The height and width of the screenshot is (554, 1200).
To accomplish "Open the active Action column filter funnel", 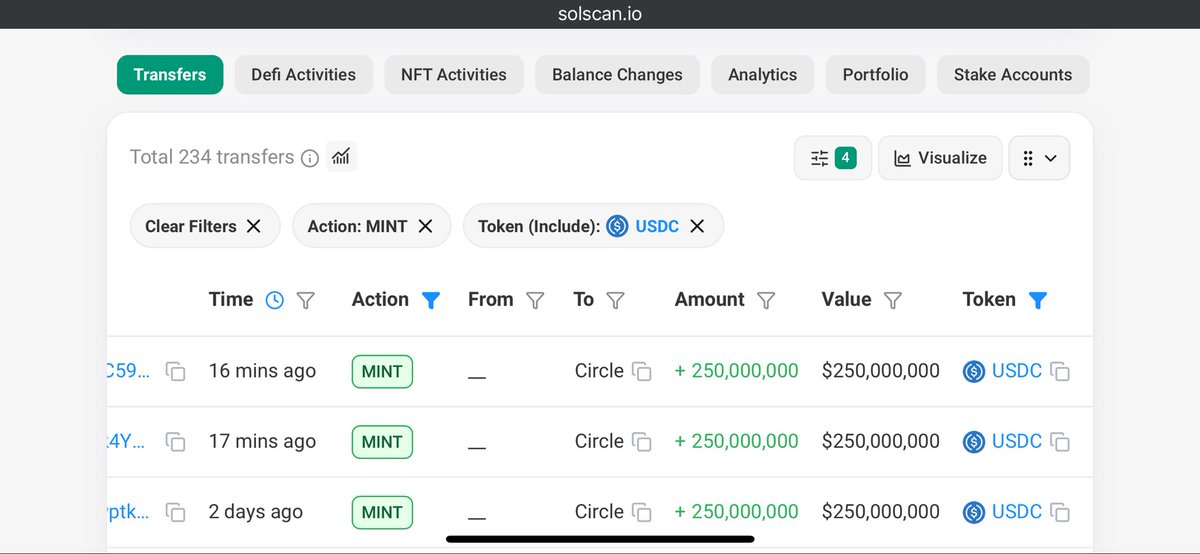I will (431, 300).
